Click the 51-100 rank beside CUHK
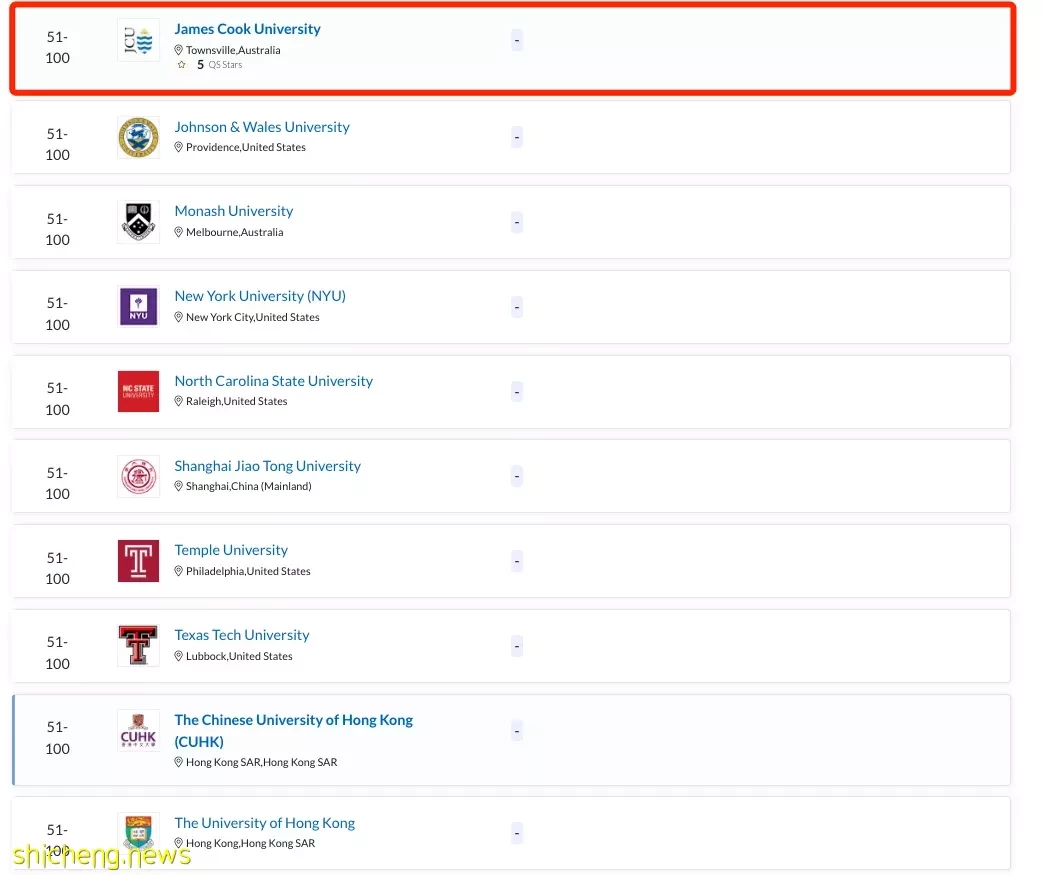1045x875 pixels. tap(57, 738)
